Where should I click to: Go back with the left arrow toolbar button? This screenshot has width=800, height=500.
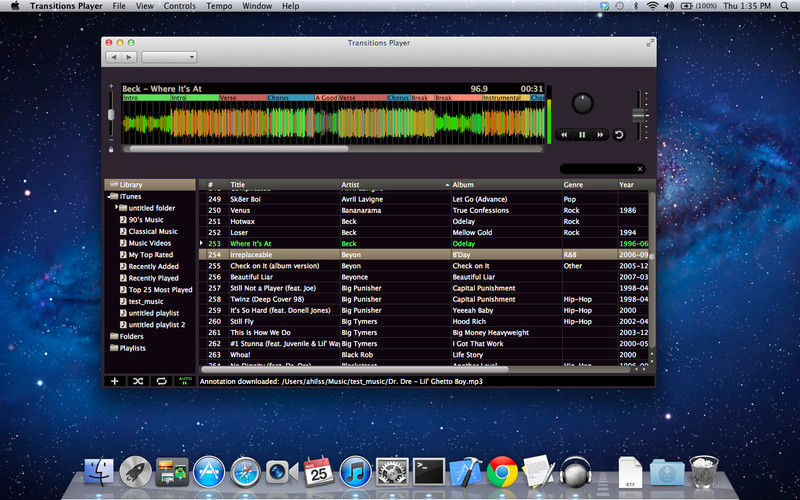(114, 57)
